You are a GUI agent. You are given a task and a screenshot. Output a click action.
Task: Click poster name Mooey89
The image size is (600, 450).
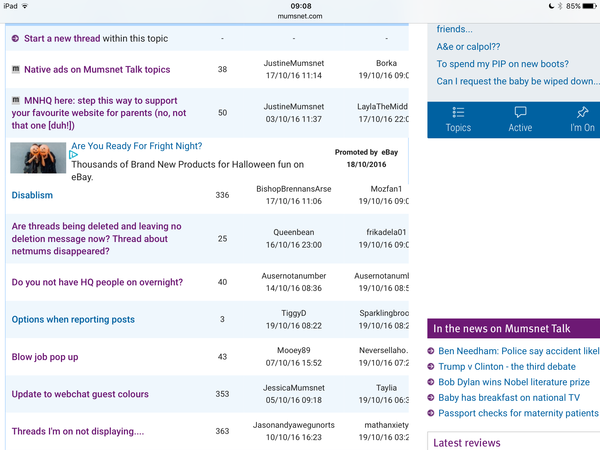coord(293,350)
